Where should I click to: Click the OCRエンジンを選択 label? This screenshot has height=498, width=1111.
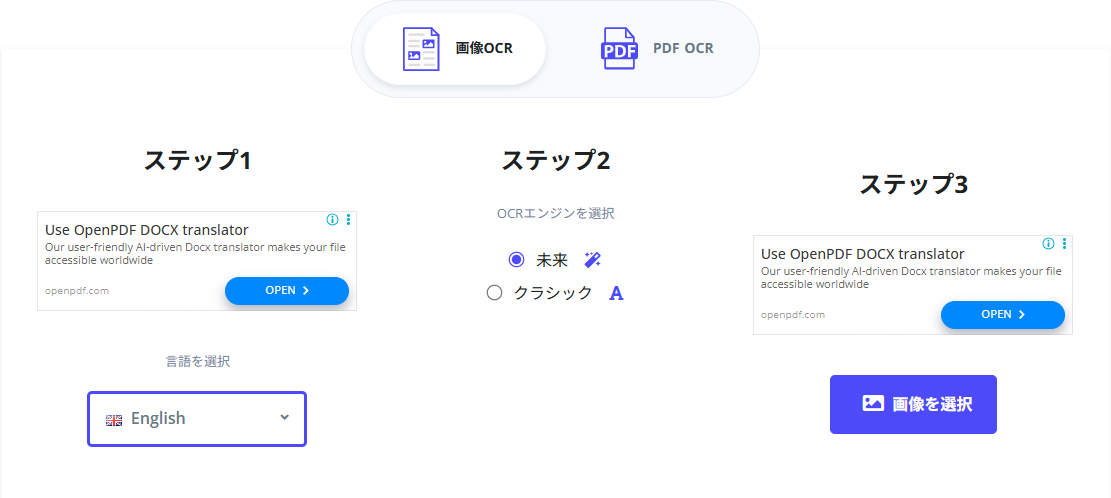[x=556, y=213]
